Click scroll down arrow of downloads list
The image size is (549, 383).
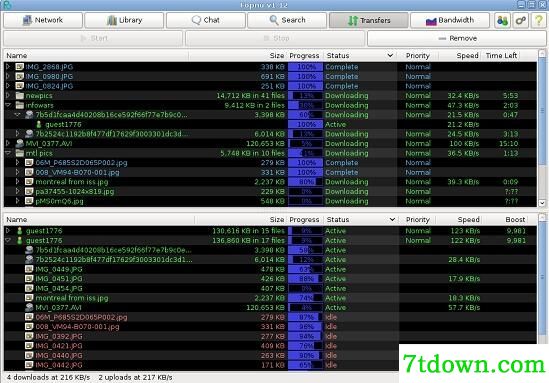542,203
